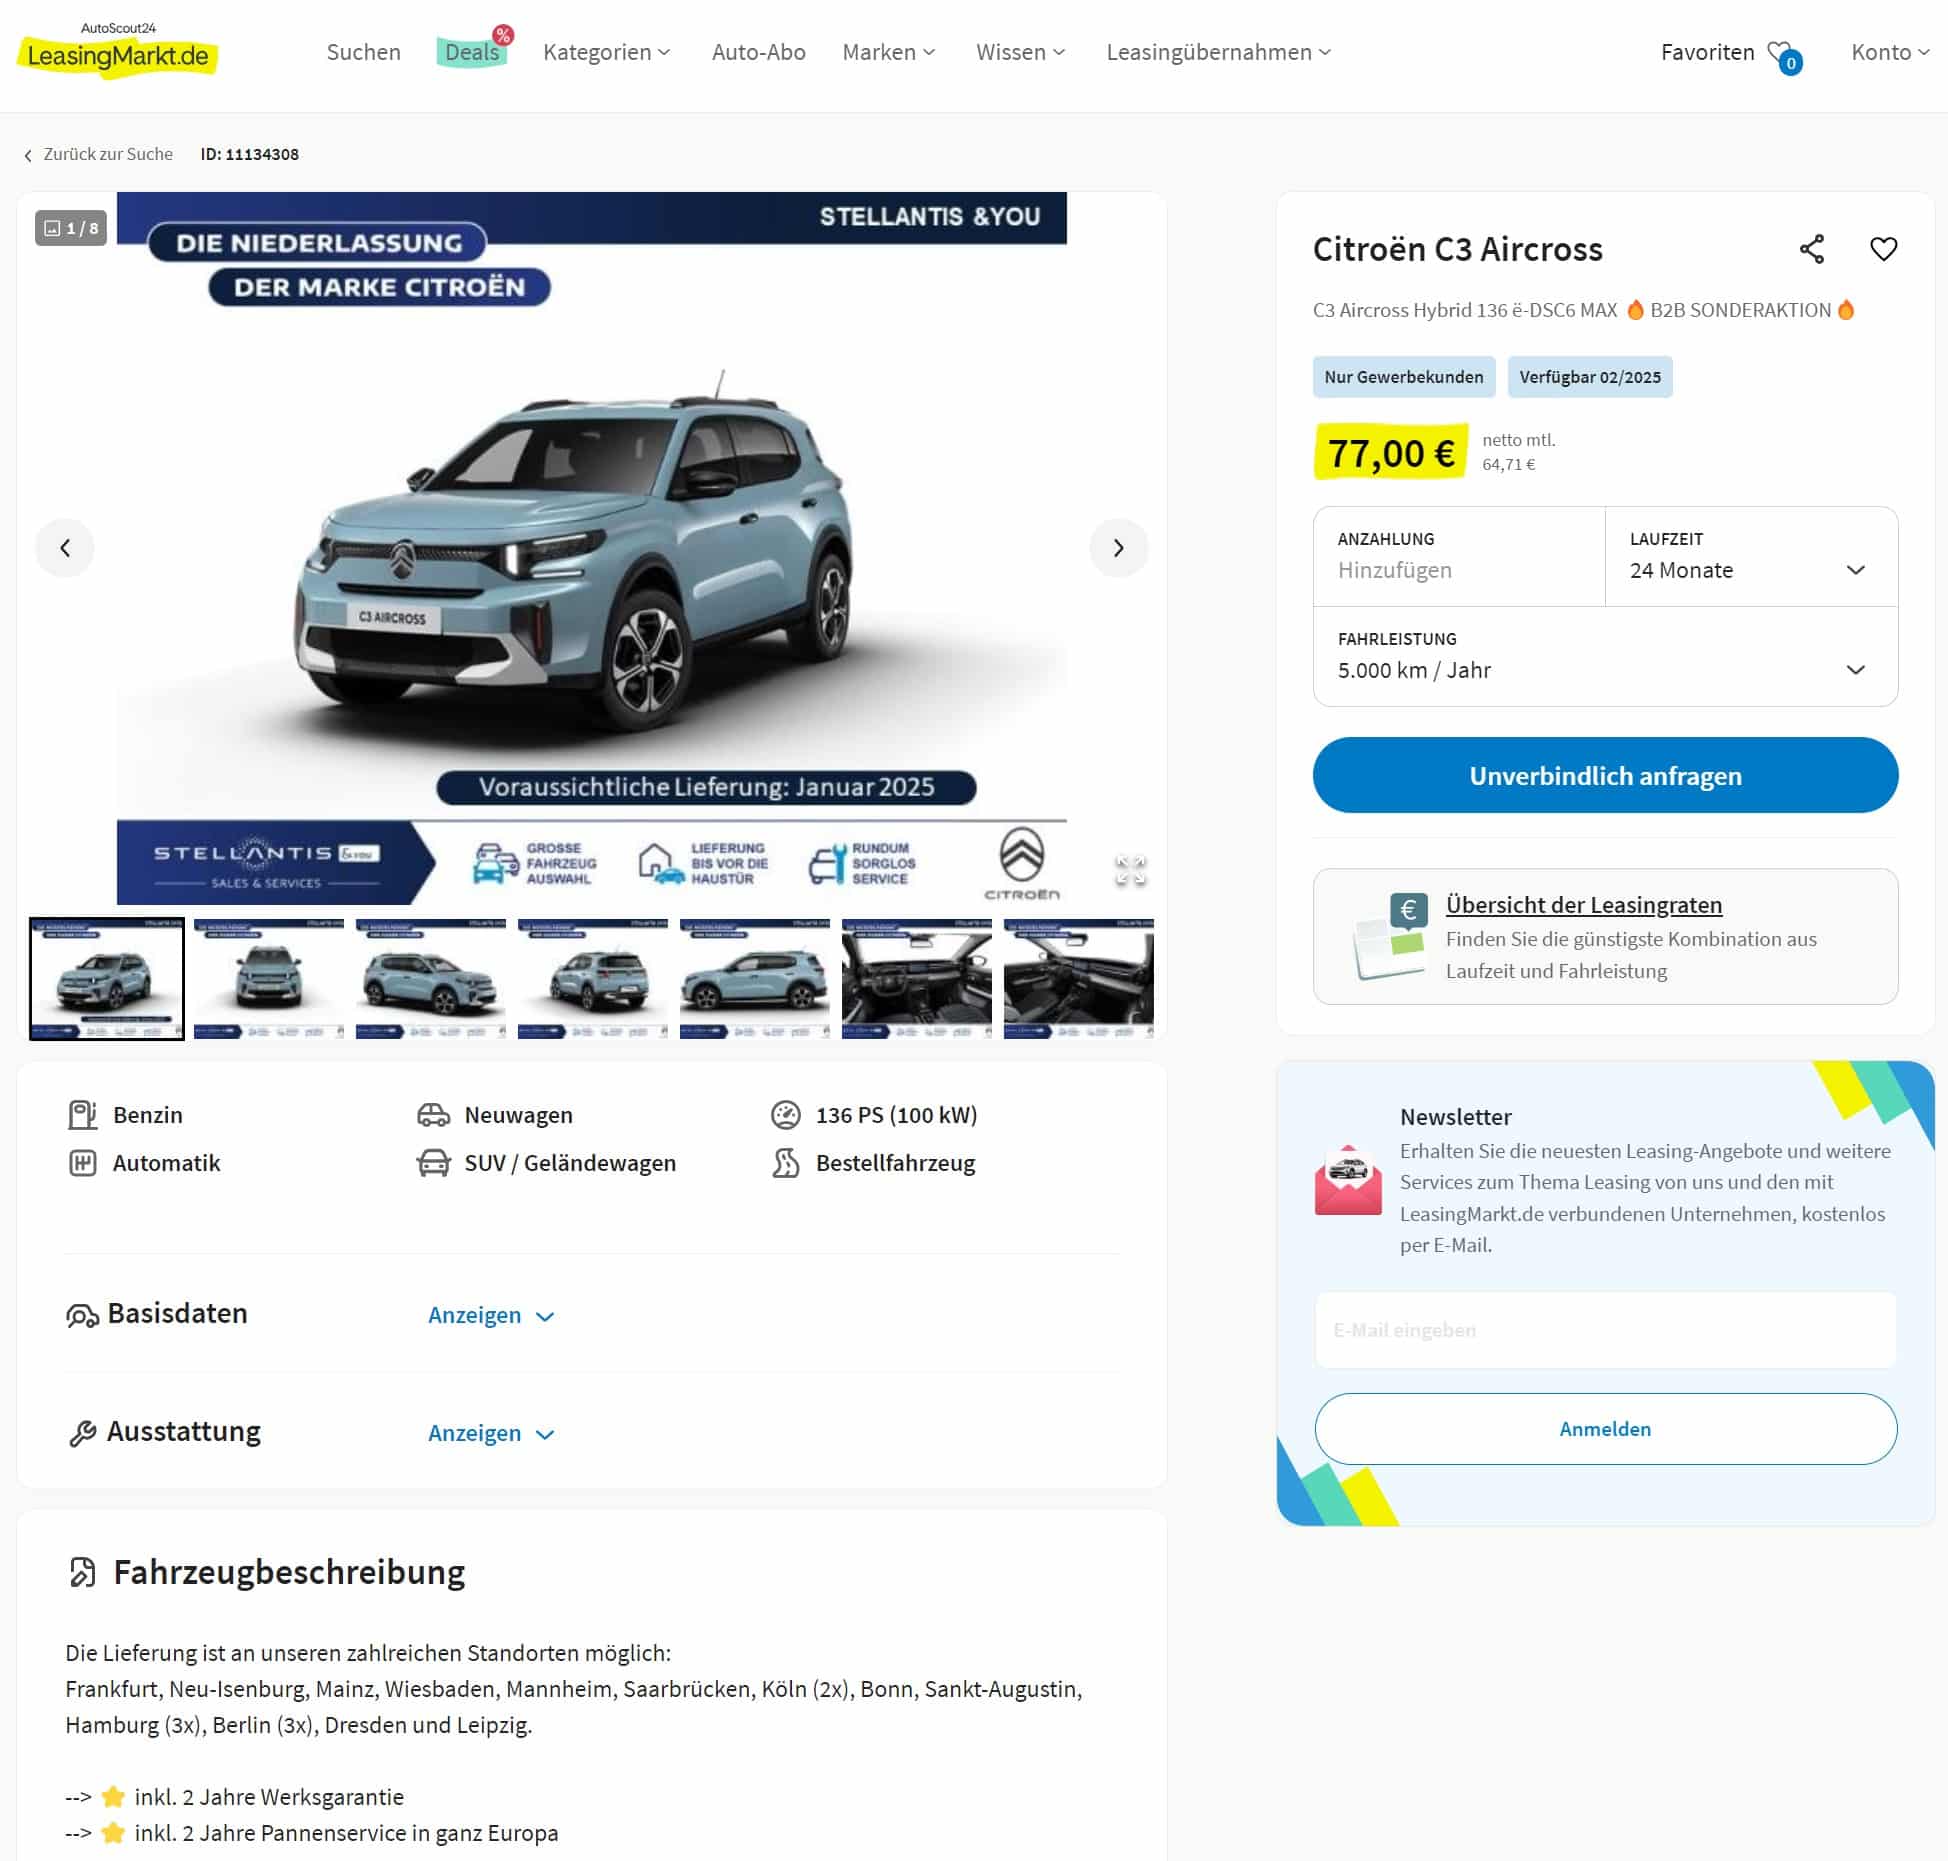Open the Konto account menu
This screenshot has height=1861, width=1948.
point(1889,52)
